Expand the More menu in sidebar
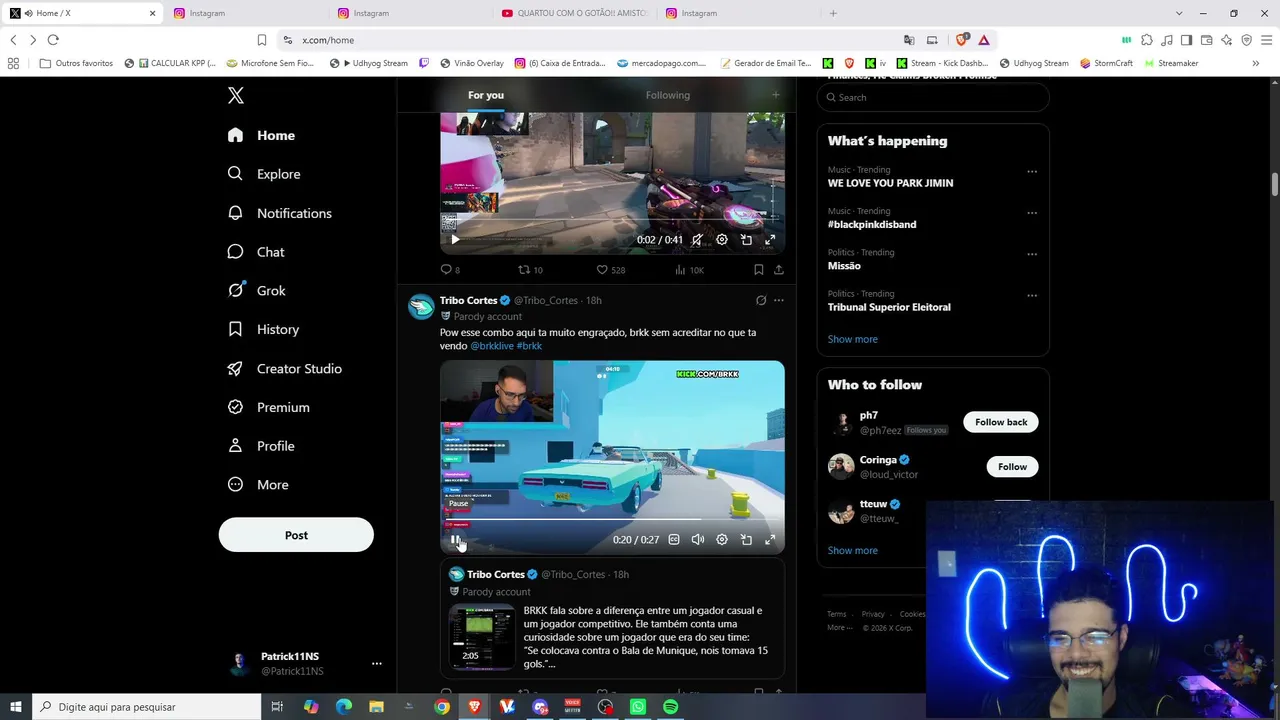The width and height of the screenshot is (1280, 720). coord(258,485)
